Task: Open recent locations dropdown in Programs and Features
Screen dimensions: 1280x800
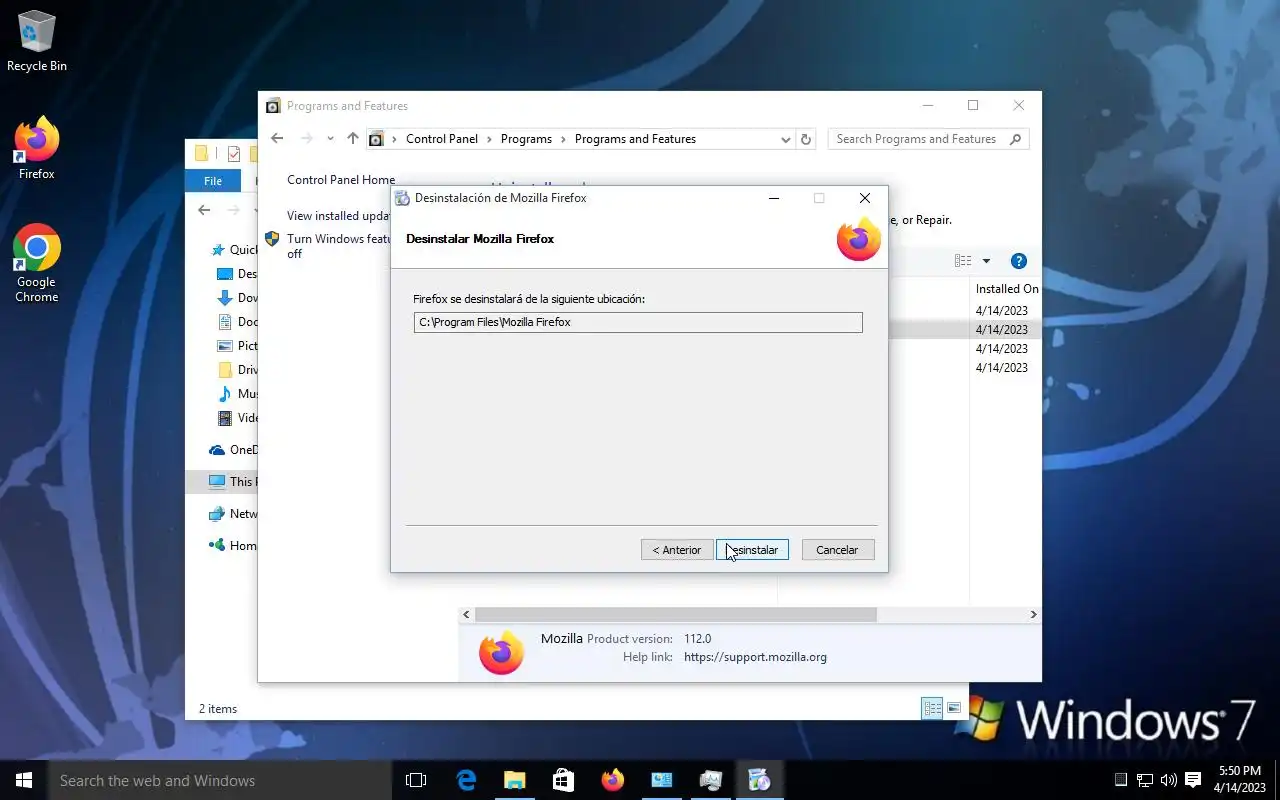Action: click(x=330, y=139)
